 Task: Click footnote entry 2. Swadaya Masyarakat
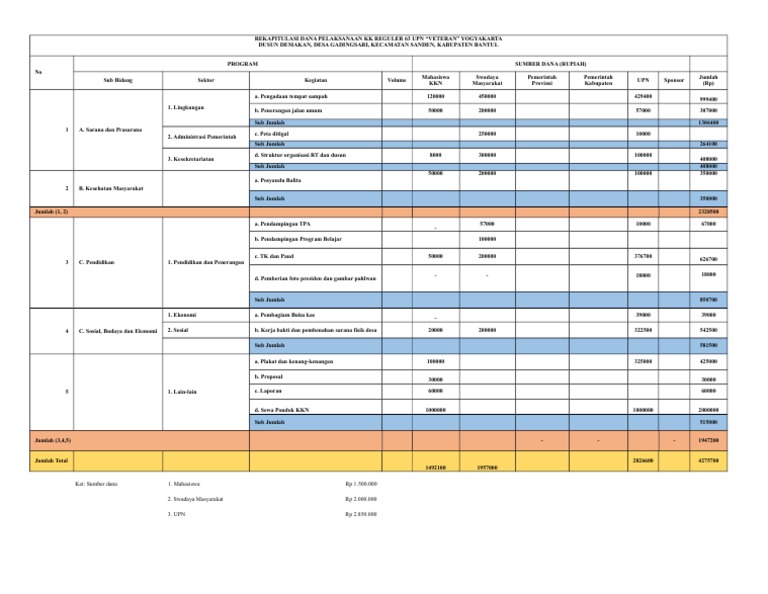tap(195, 499)
